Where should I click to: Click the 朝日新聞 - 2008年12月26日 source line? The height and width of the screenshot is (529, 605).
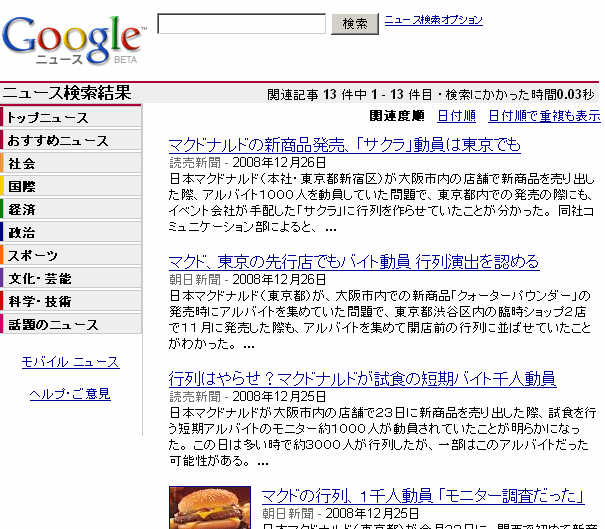(247, 279)
